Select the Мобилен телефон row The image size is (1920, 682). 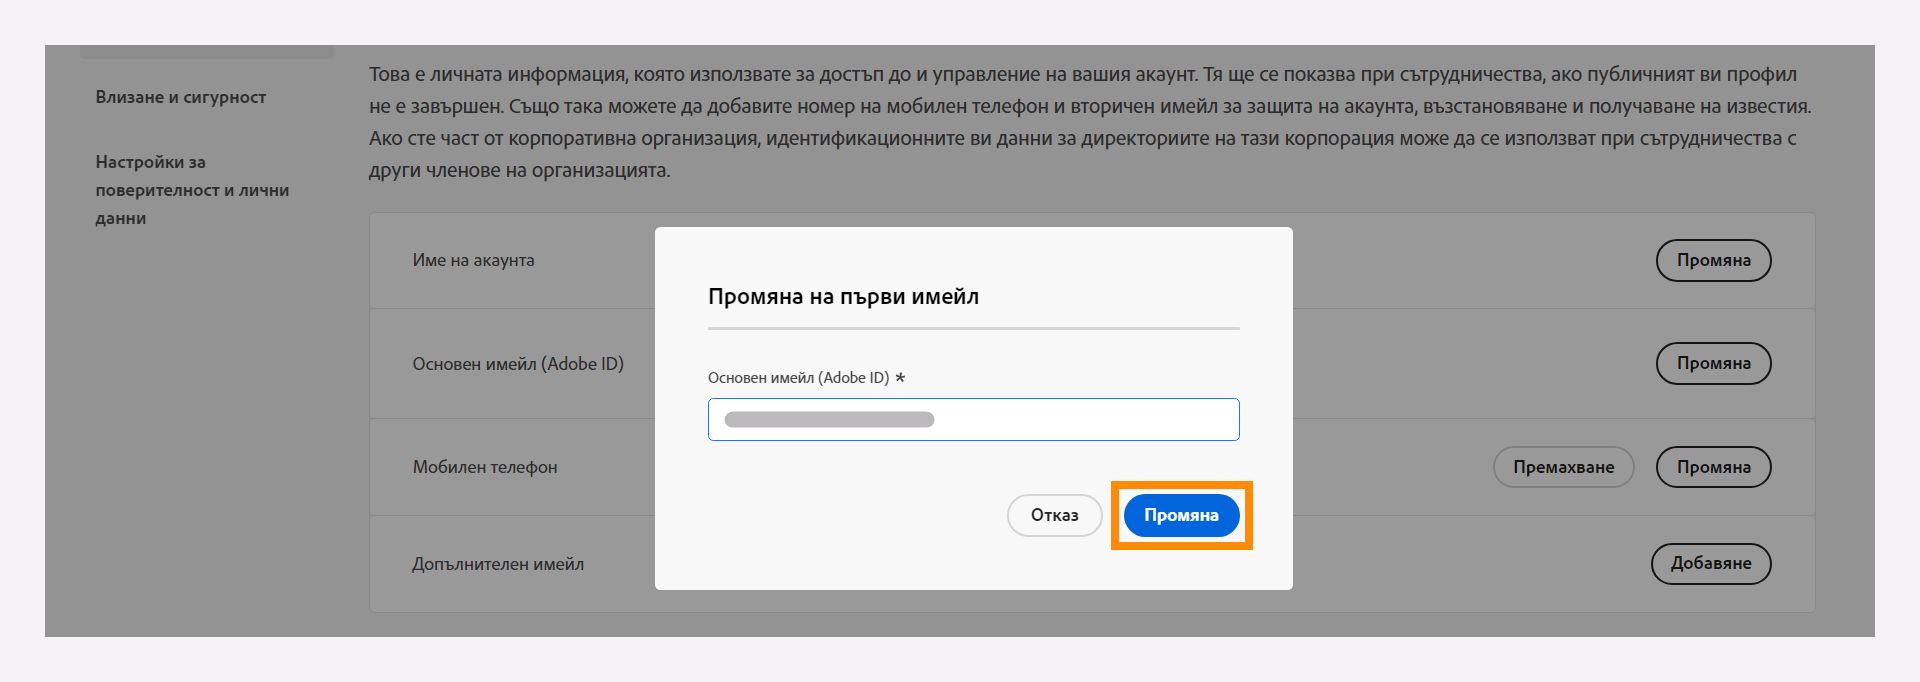(x=487, y=466)
